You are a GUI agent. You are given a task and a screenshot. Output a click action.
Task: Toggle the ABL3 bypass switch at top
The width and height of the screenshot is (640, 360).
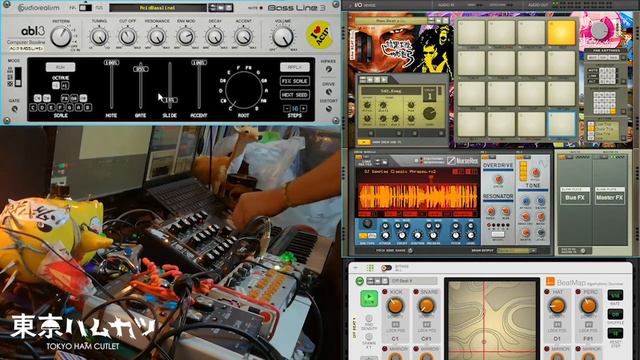tap(85, 7)
